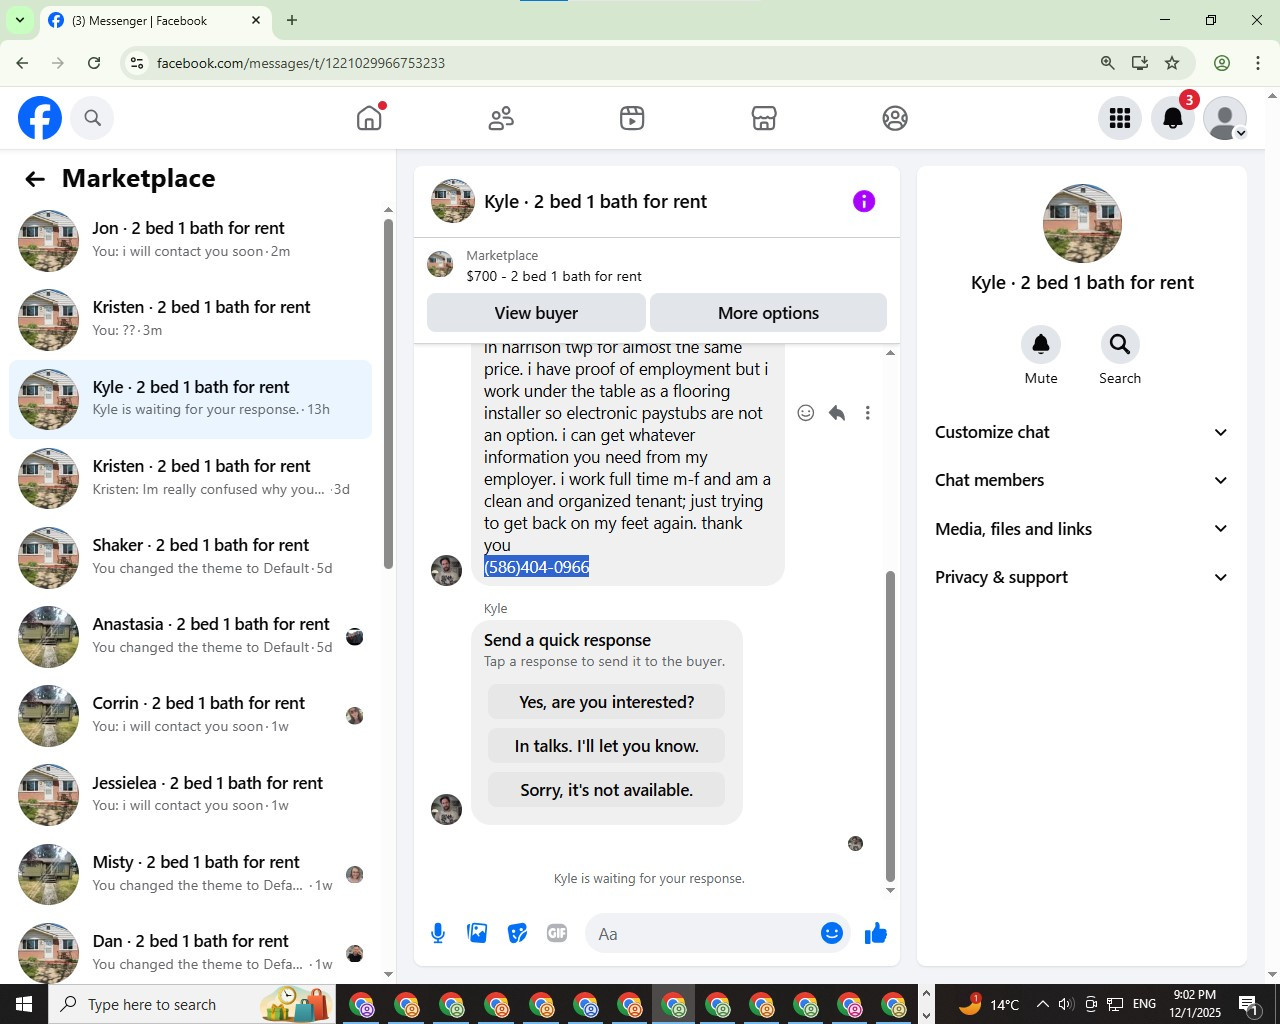This screenshot has height=1024, width=1280.
Task: Open the Groups icon in top navigation
Action: 895,118
